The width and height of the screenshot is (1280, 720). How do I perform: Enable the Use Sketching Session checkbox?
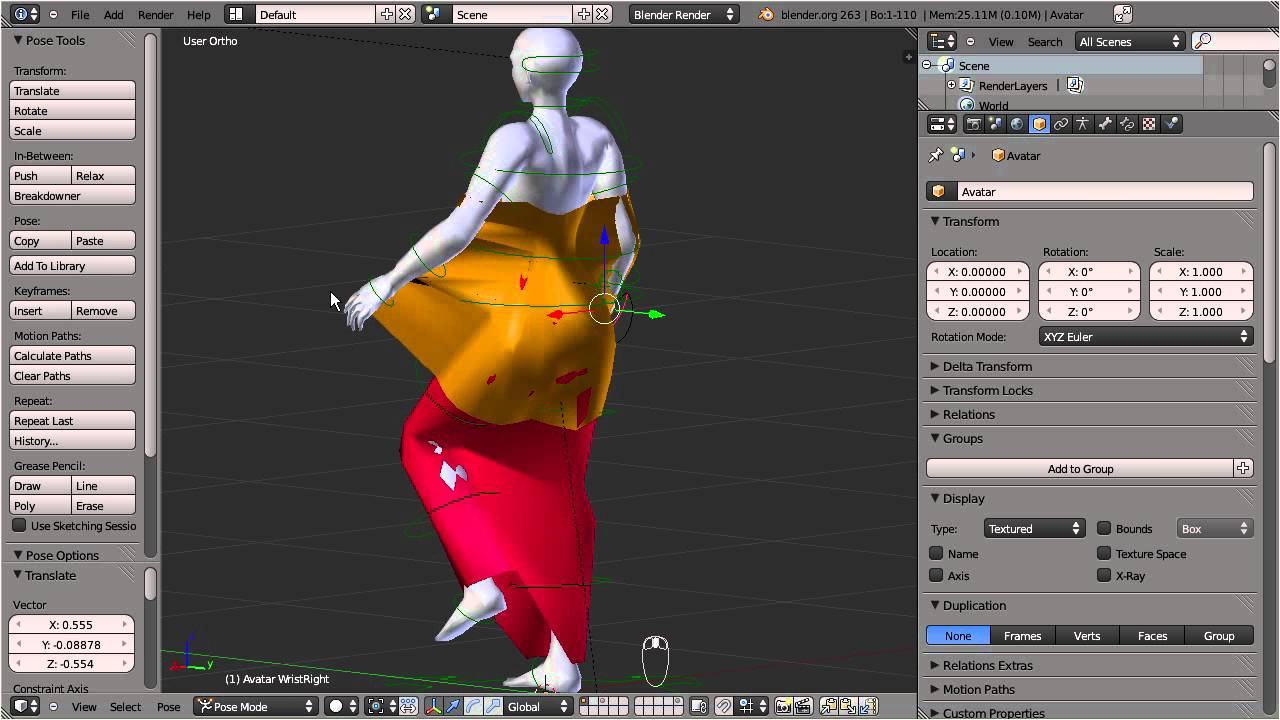(19, 525)
